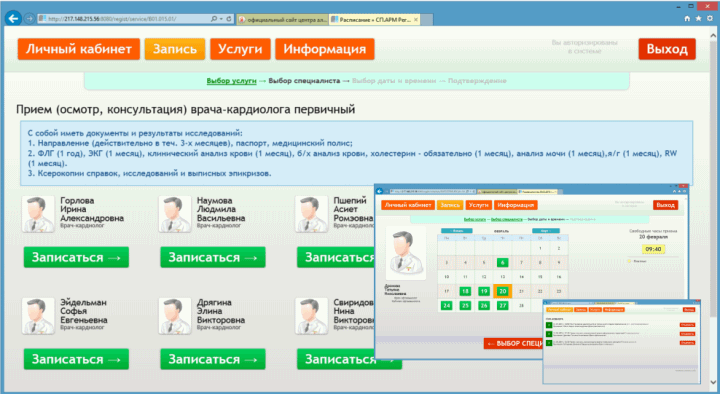Click Наумова Людмила Васильевна's avatar
The height and width of the screenshot is (394, 720).
pos(175,214)
